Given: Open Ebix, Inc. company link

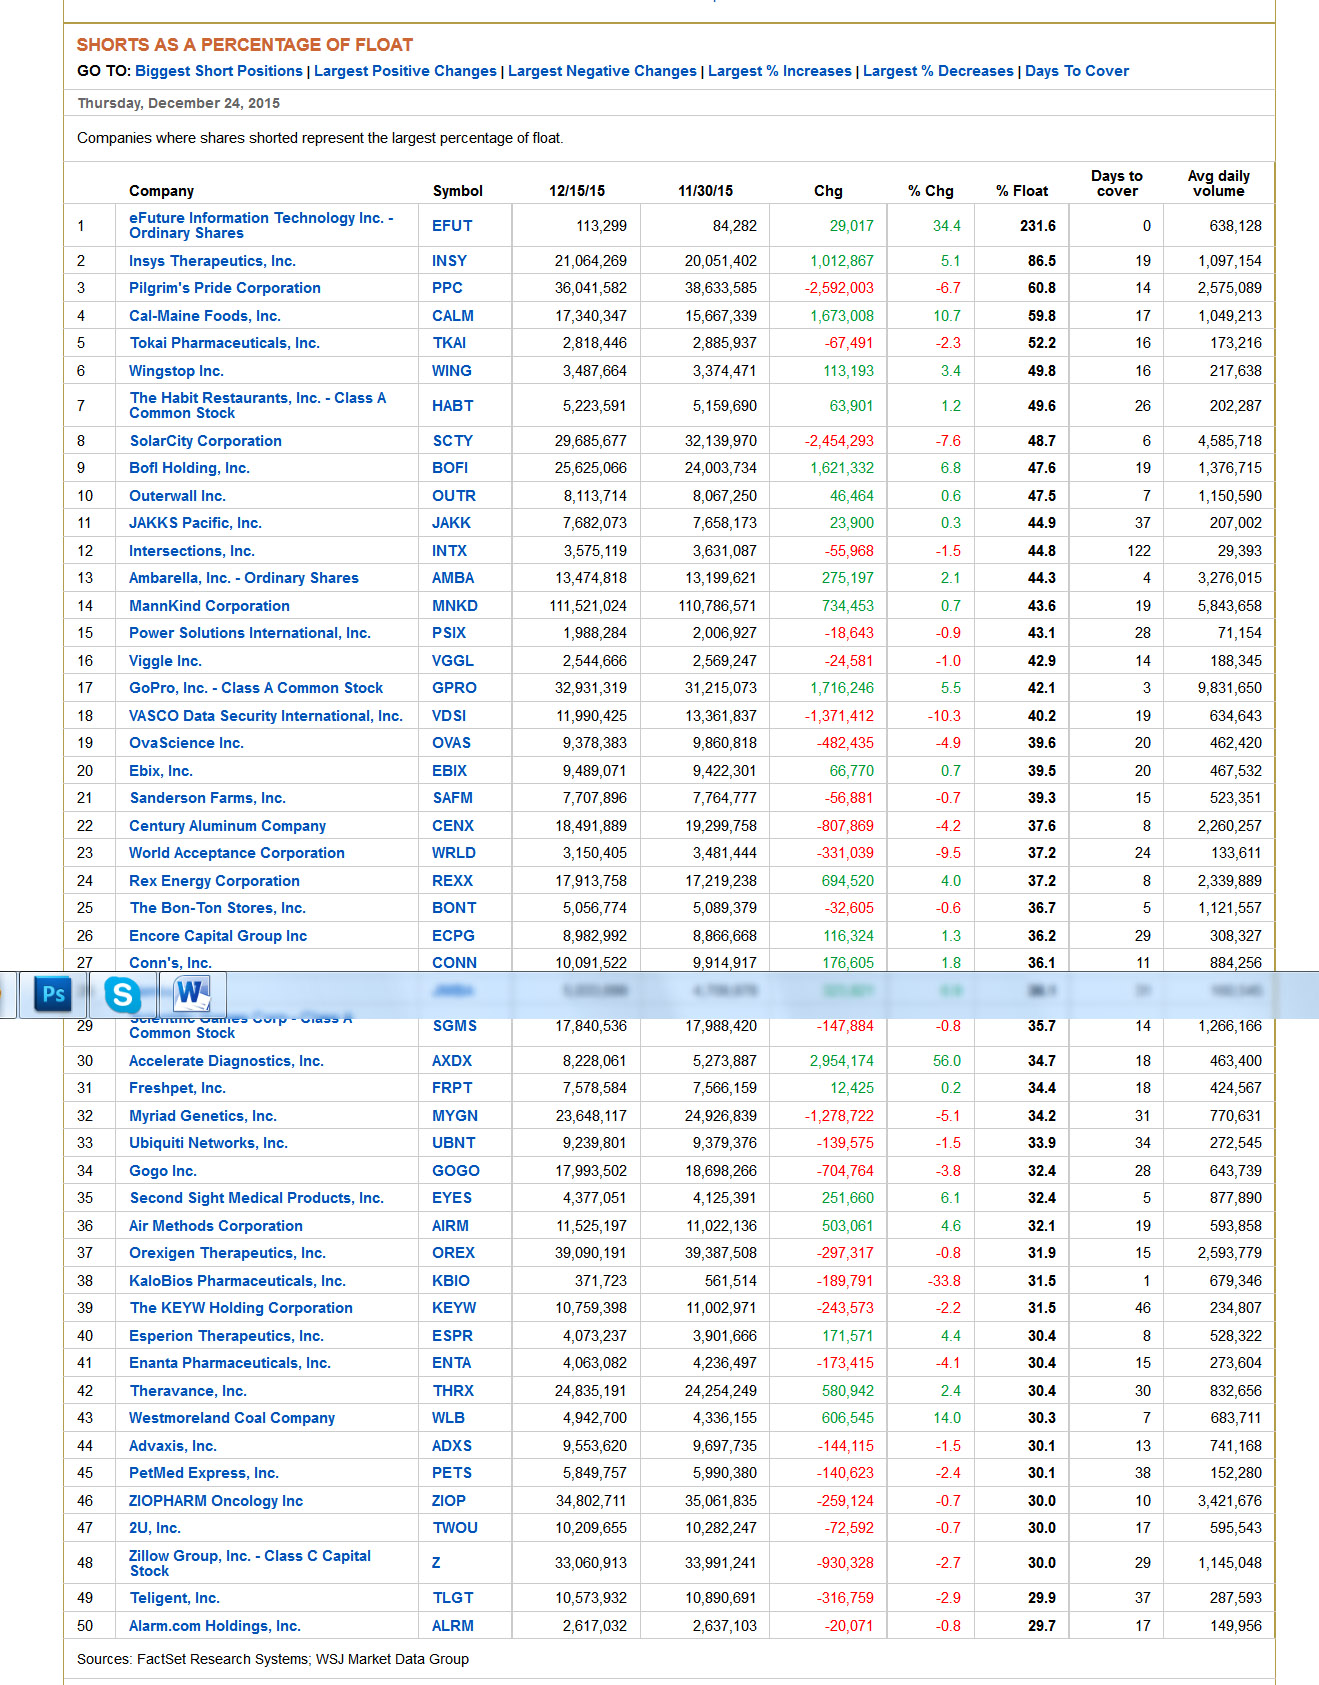Looking at the screenshot, I should (x=161, y=771).
